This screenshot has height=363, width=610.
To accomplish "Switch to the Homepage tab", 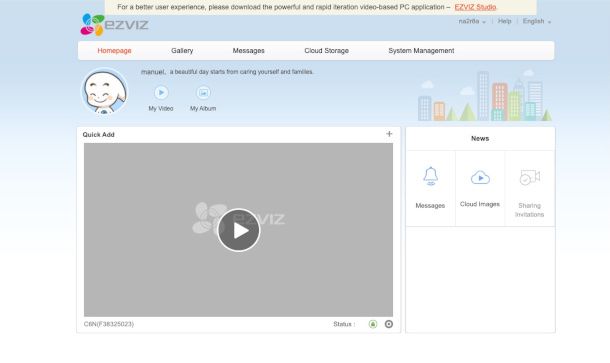I will pyautogui.click(x=114, y=51).
